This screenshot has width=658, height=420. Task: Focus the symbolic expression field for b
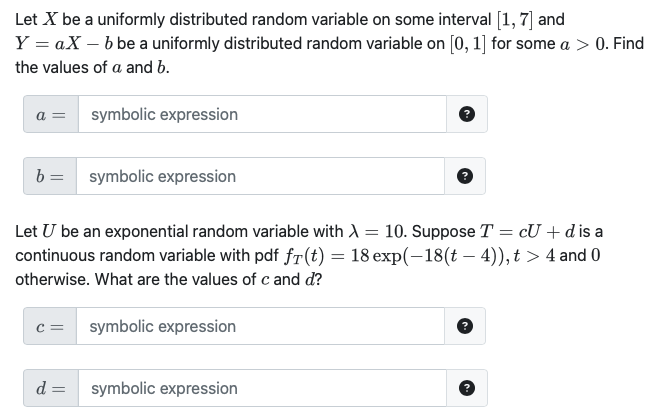click(x=260, y=176)
